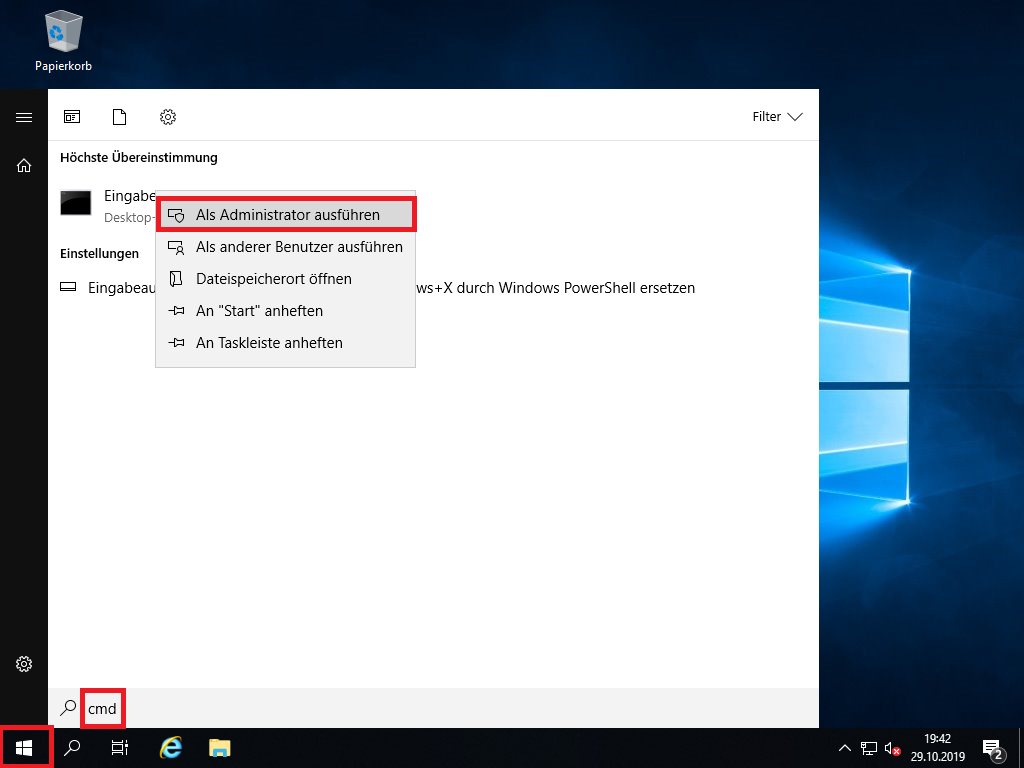The image size is (1024, 768).
Task: Open File Explorer from the taskbar
Action: point(220,747)
